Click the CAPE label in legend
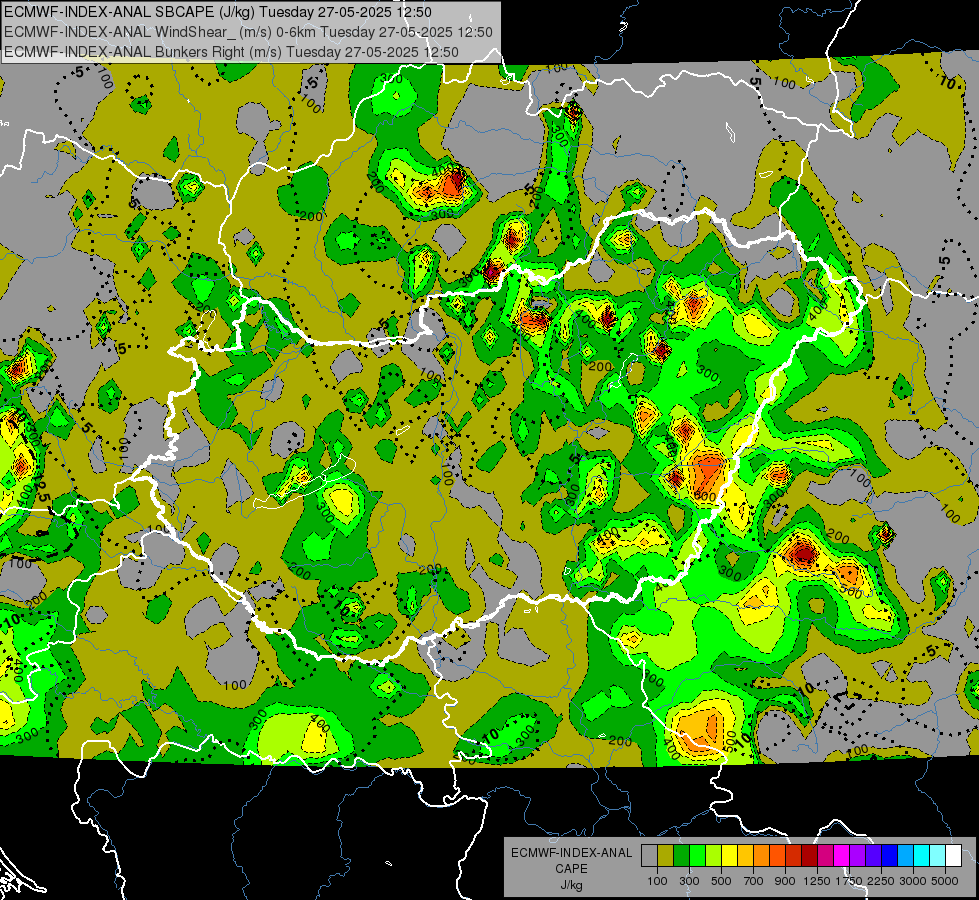This screenshot has width=979, height=900. (x=571, y=869)
